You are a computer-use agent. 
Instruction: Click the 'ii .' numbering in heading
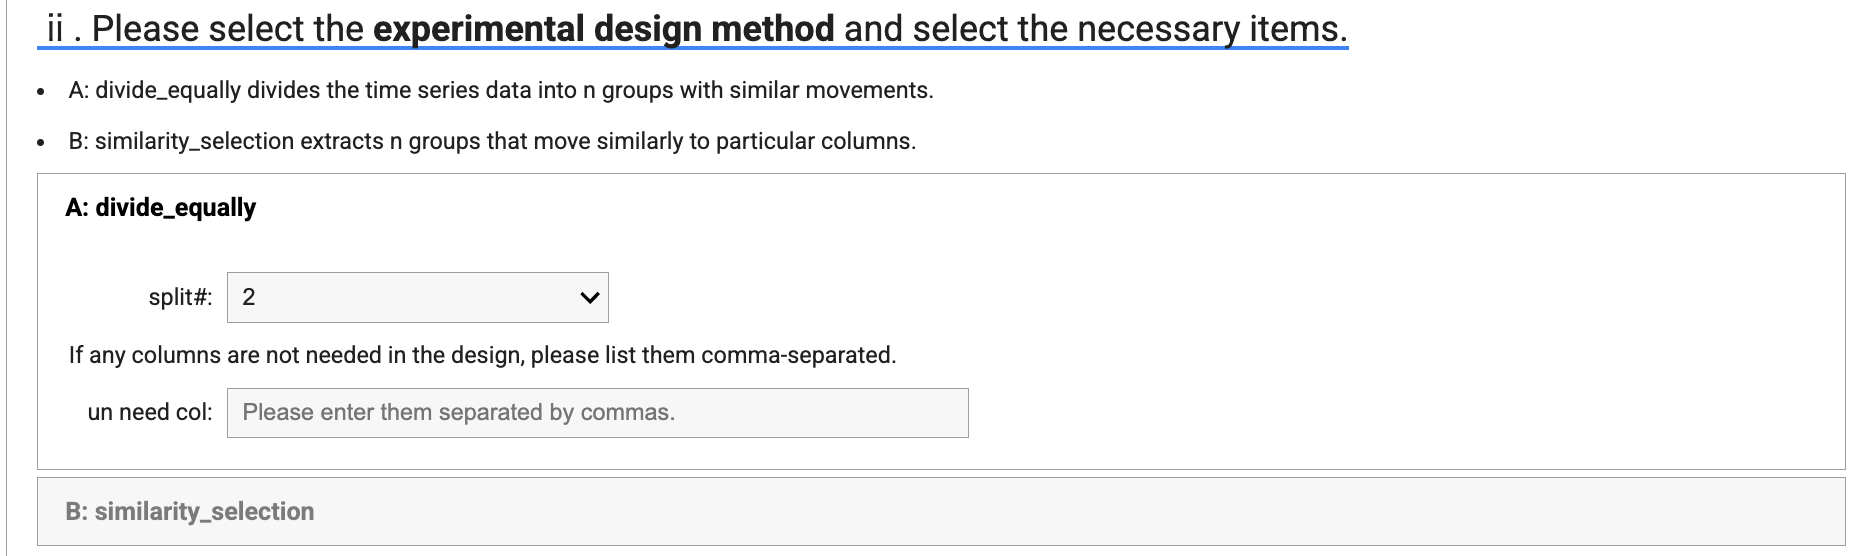tap(64, 28)
